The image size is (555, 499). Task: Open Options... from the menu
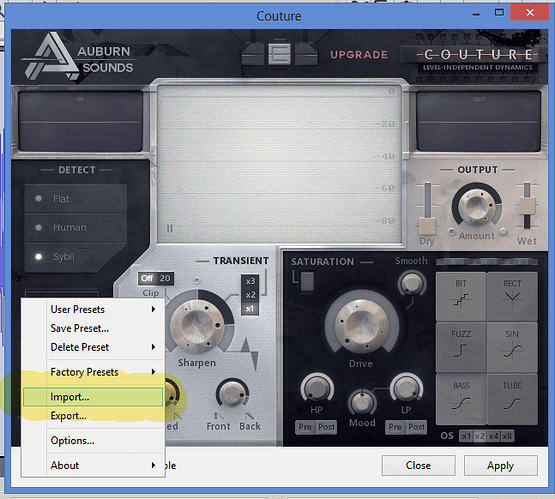[93, 440]
